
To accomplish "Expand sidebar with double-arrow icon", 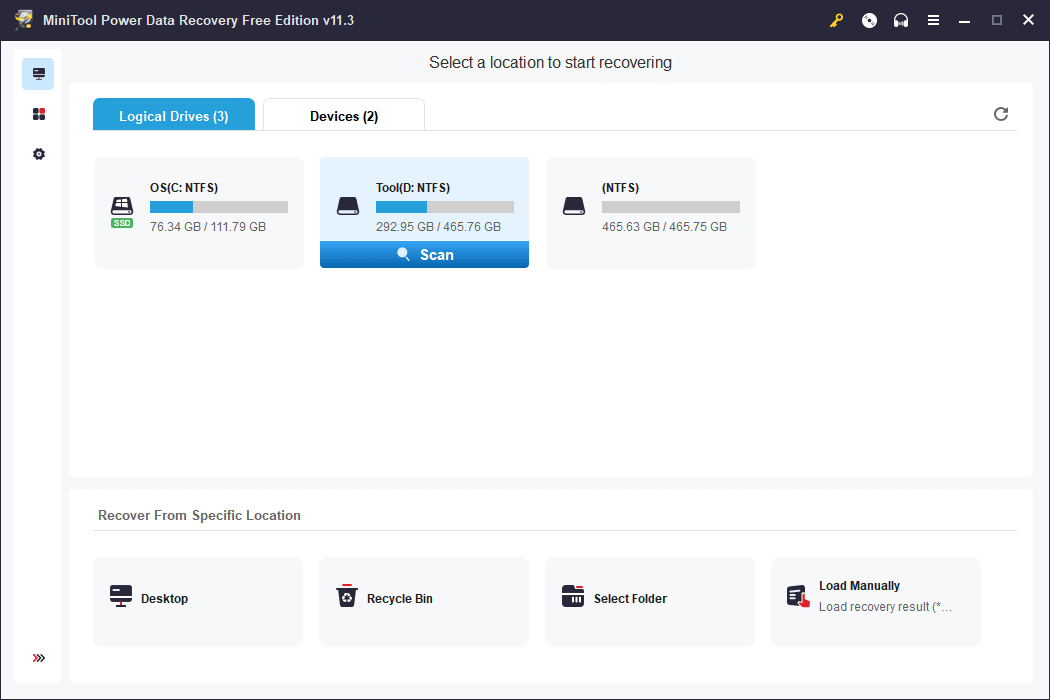I will click(39, 658).
